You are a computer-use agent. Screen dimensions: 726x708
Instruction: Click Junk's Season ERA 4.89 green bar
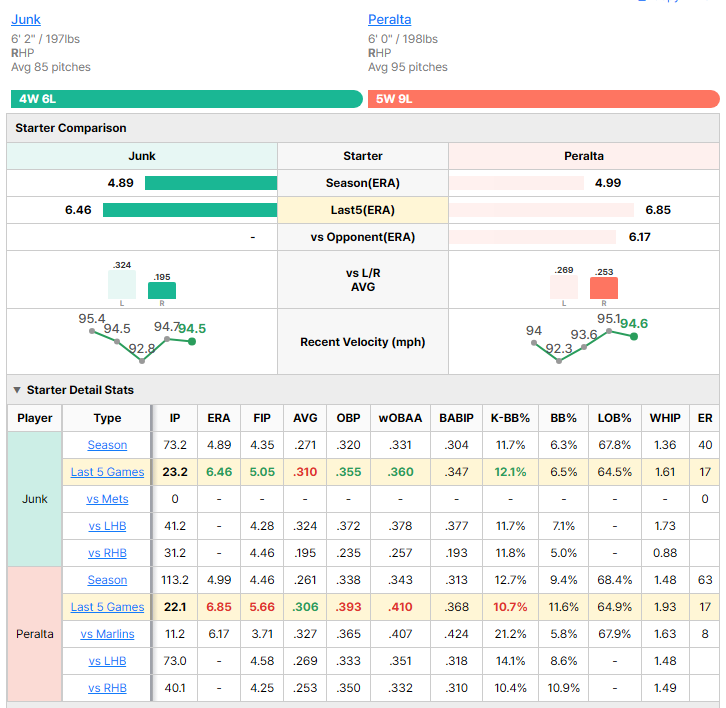211,183
